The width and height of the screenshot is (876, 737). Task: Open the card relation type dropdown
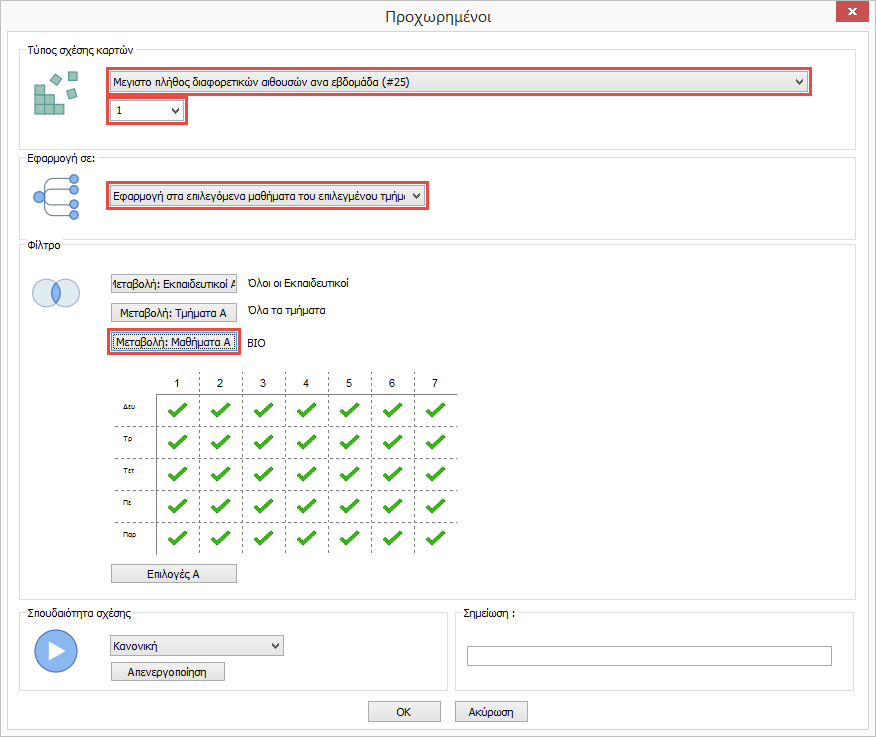tap(457, 82)
